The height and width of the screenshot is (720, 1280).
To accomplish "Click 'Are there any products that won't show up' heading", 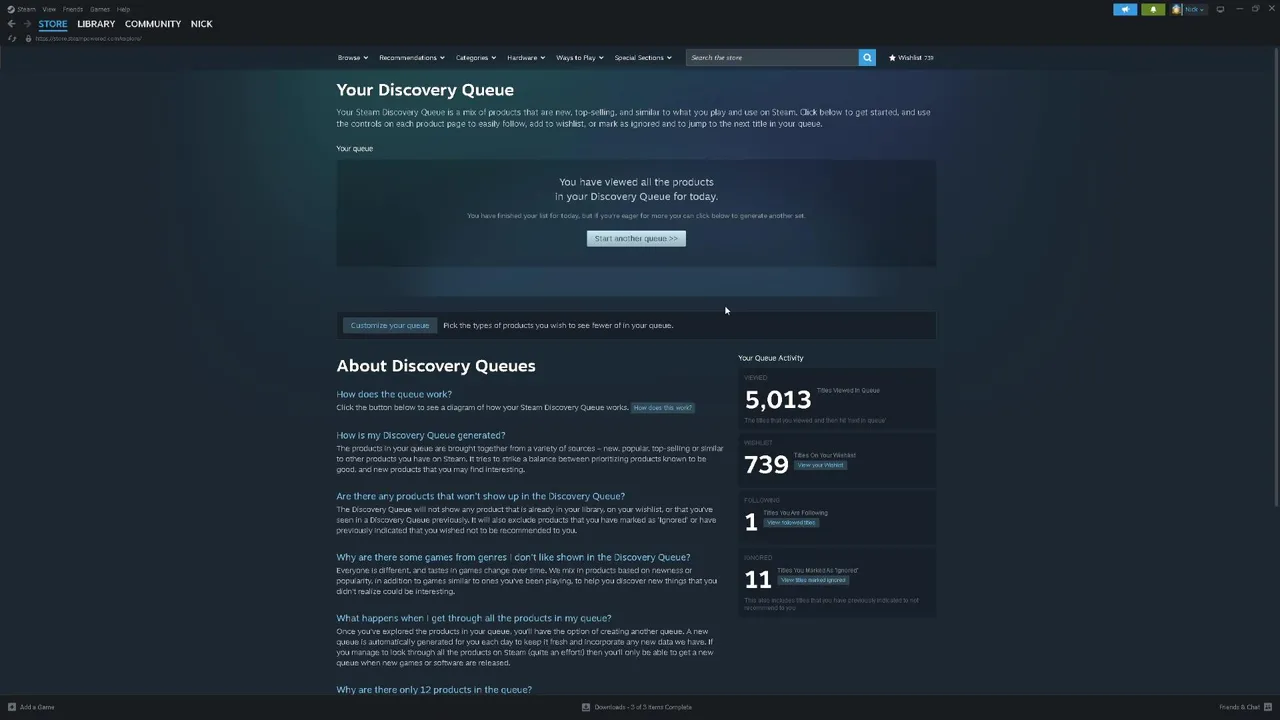I will pyautogui.click(x=481, y=496).
